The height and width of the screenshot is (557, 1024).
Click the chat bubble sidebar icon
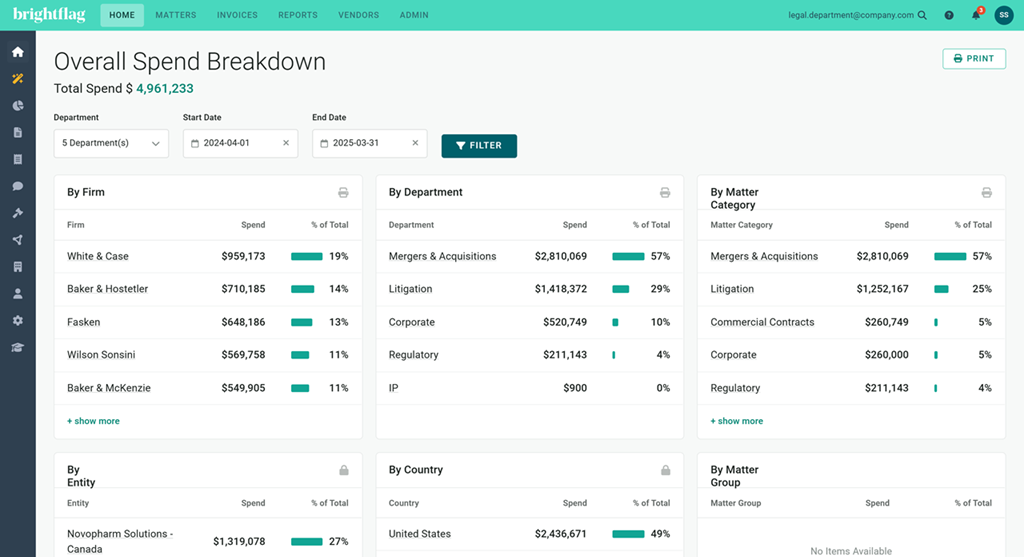coord(18,186)
